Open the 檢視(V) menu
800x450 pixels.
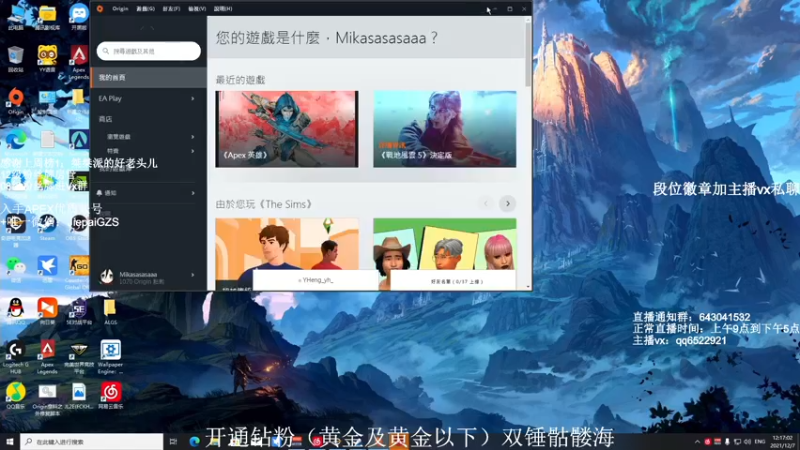197,9
